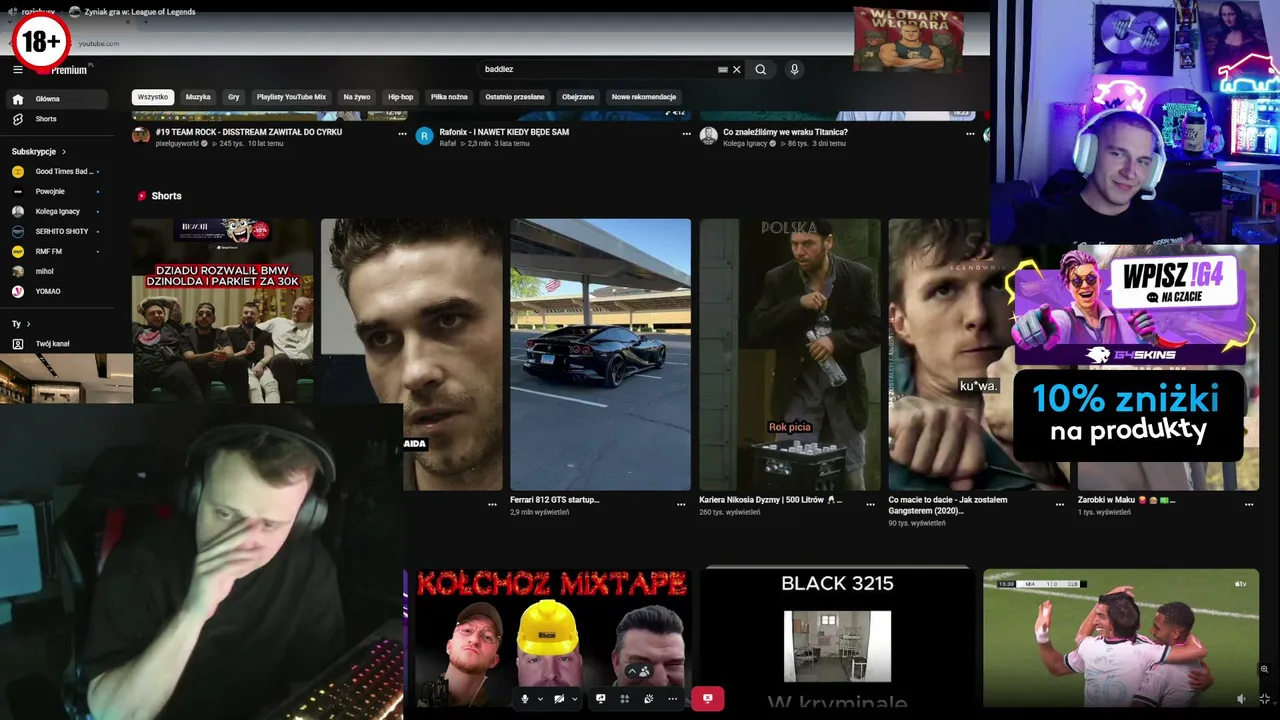Open more options for Co macie to dacie short
1280x720 pixels.
tap(1059, 504)
